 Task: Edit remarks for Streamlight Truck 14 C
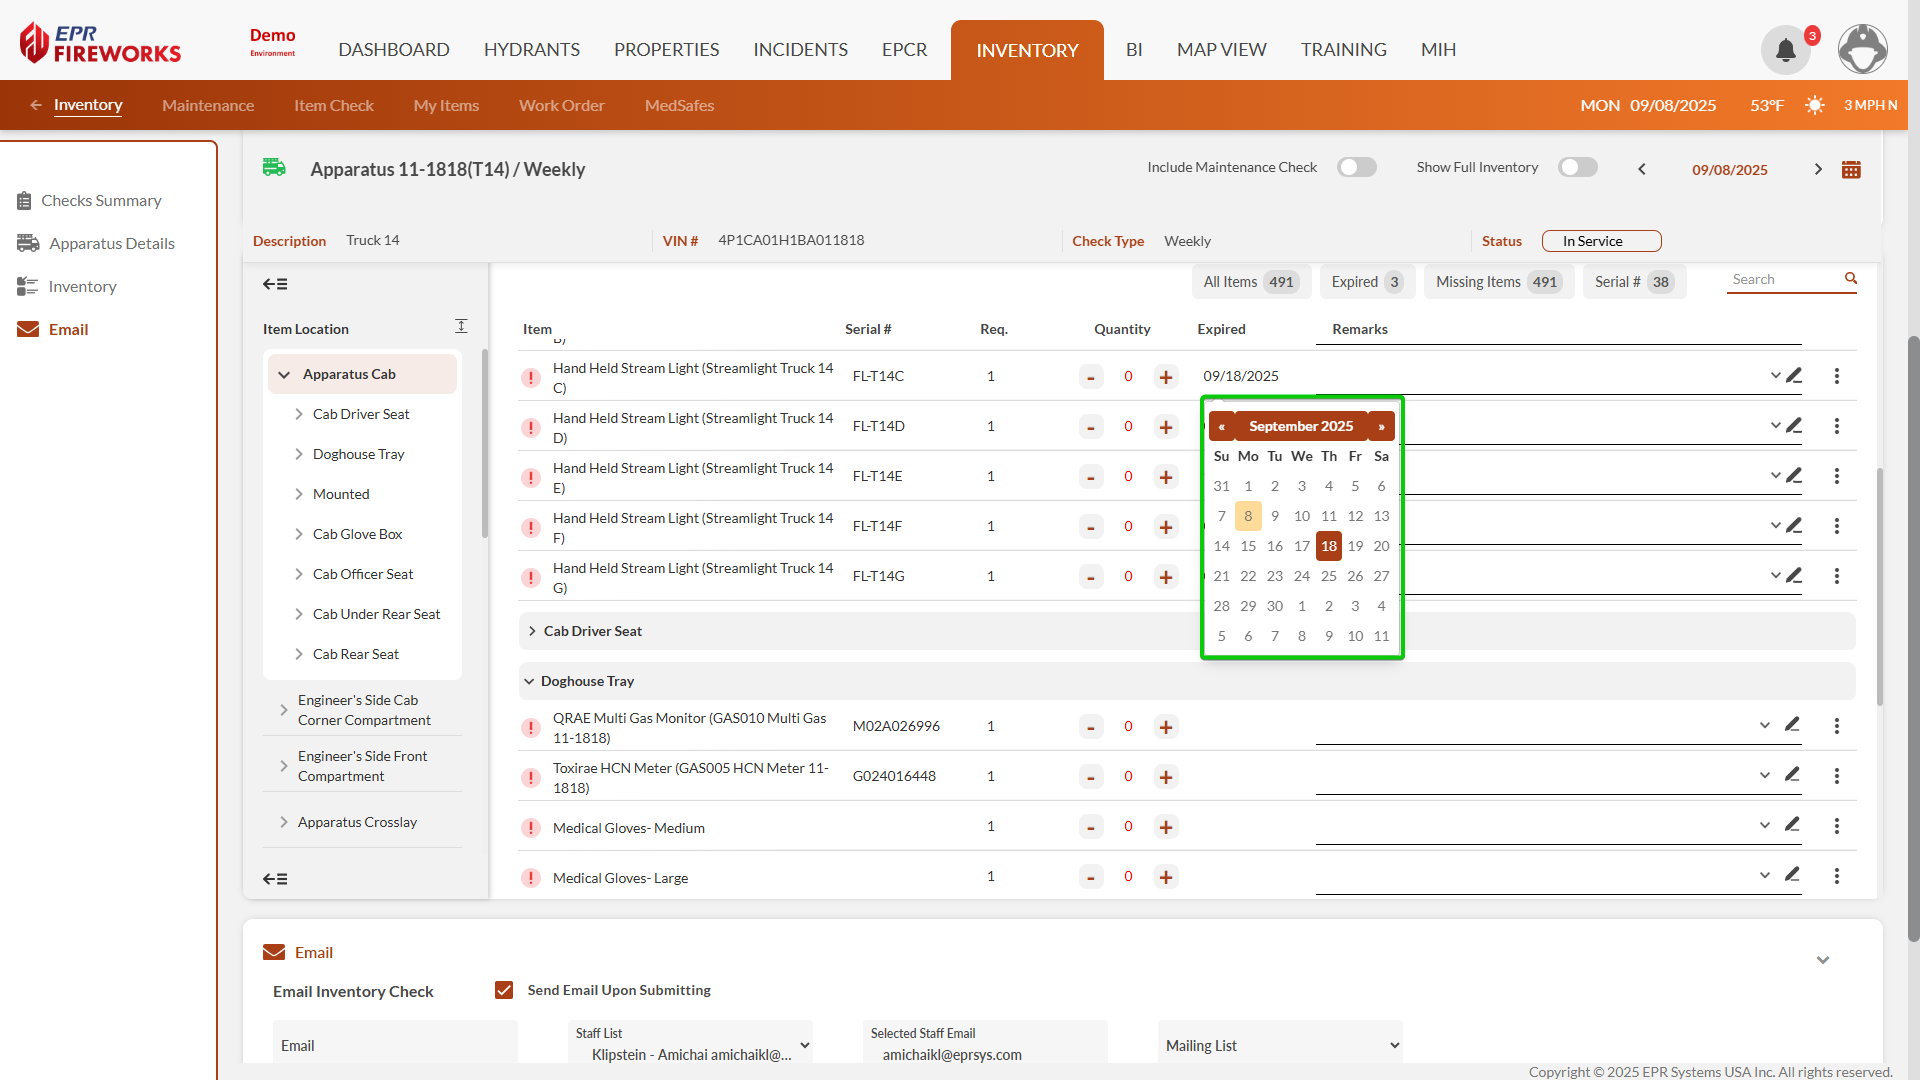coord(1794,376)
